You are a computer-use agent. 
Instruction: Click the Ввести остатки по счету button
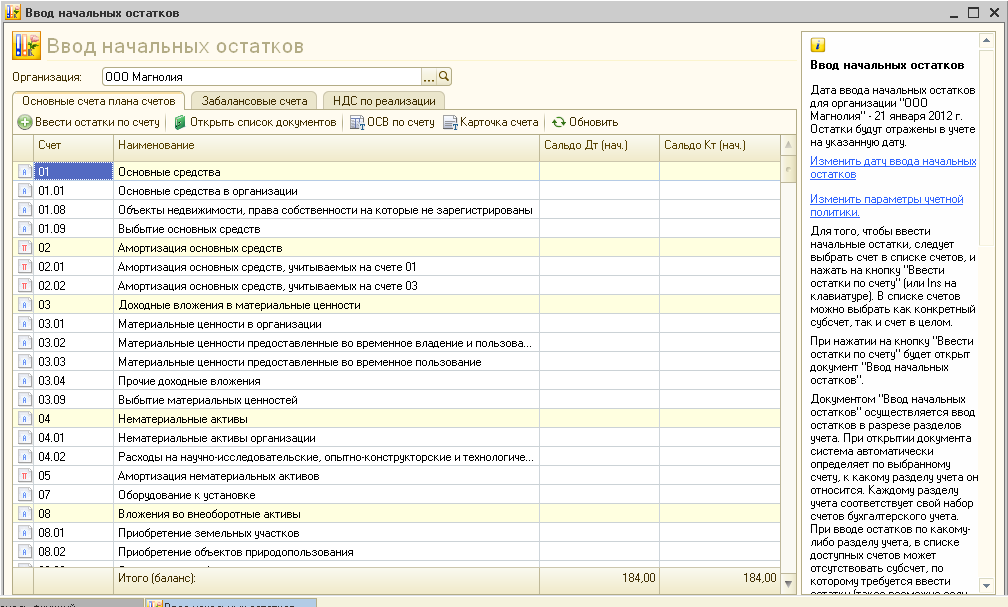pos(89,122)
